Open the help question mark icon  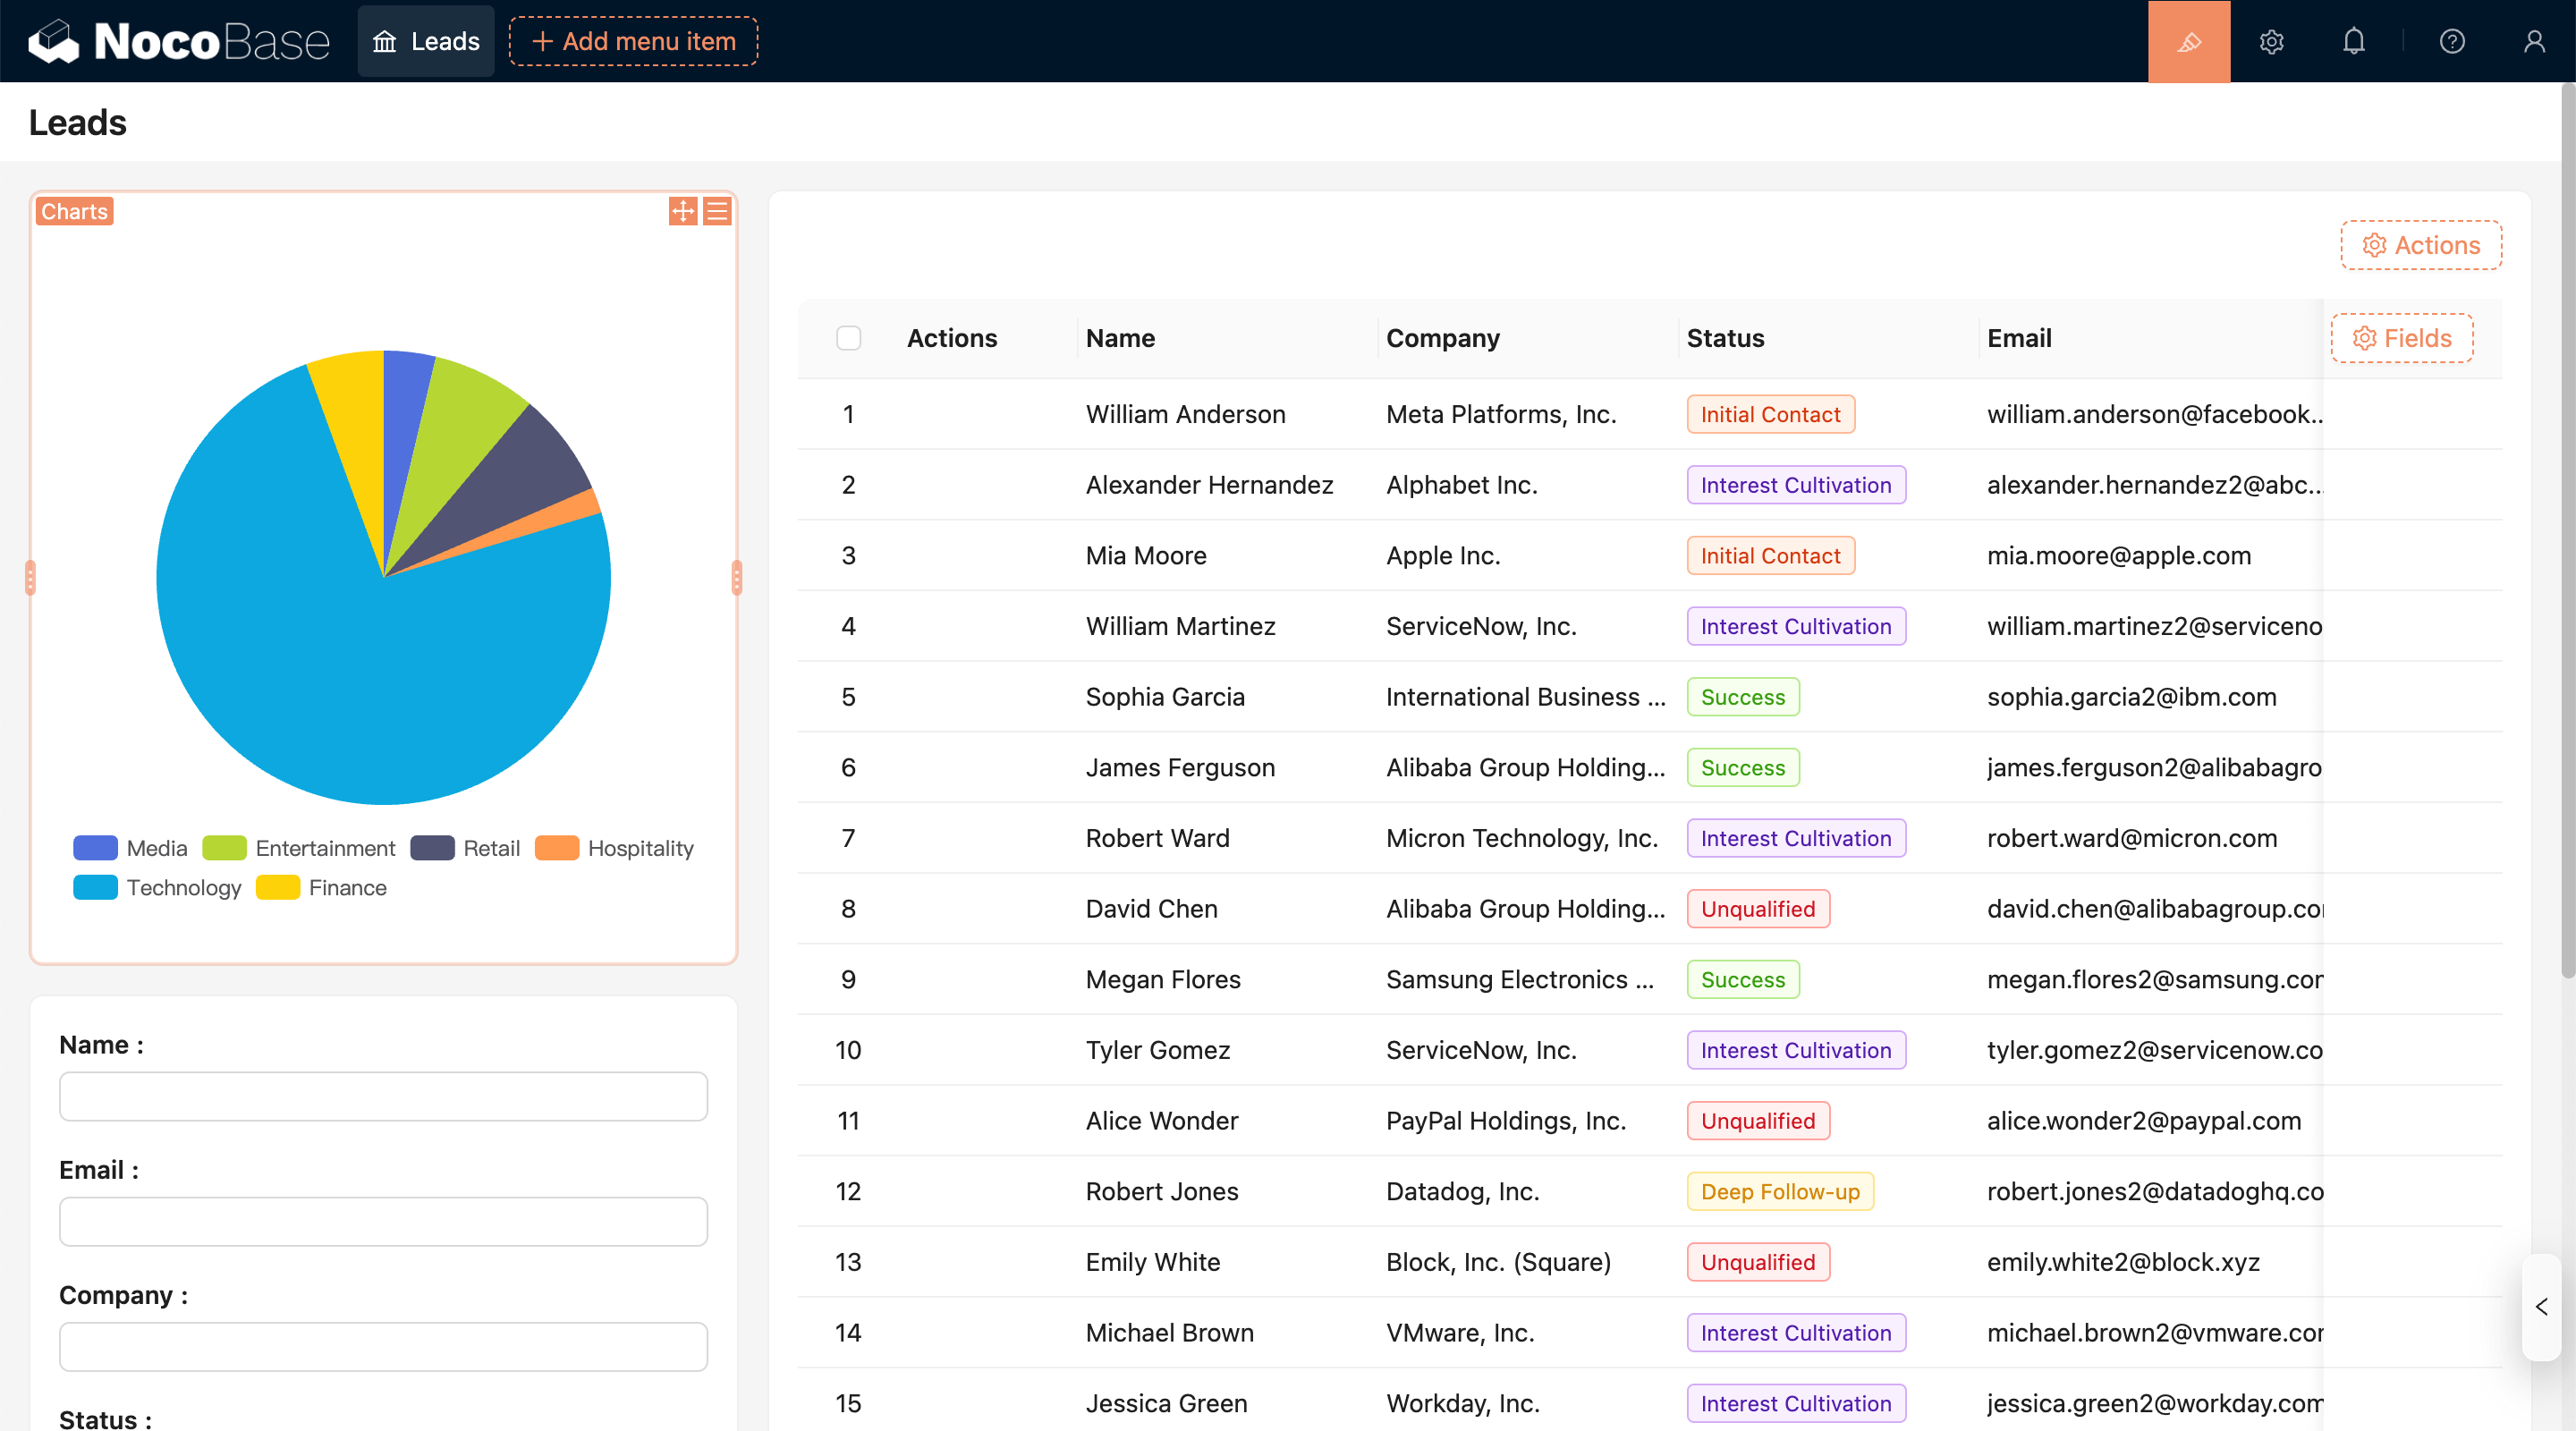coord(2451,41)
